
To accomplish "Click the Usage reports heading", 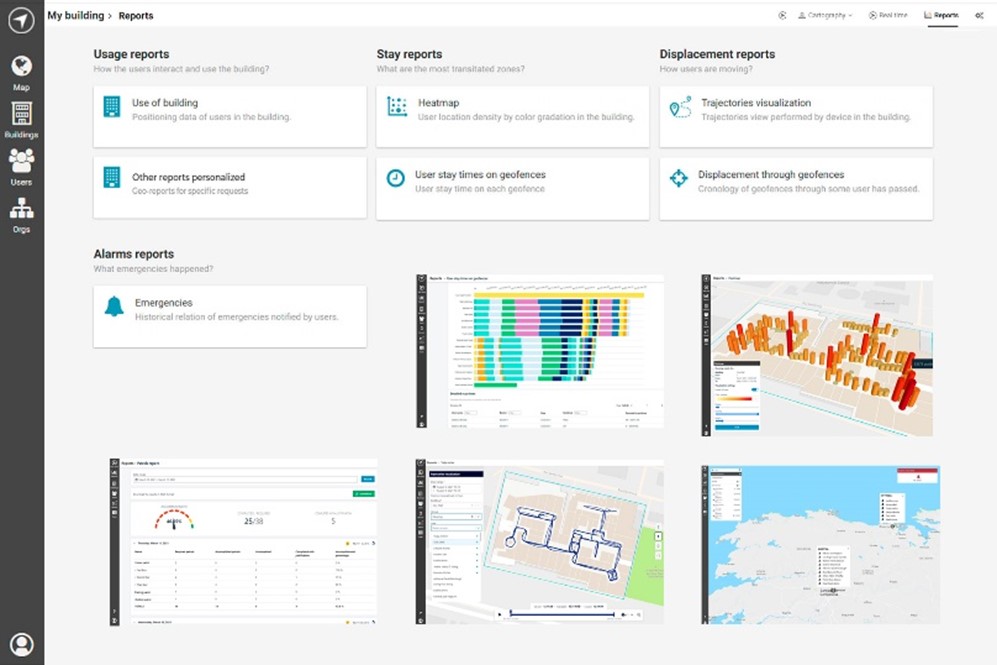I will [x=131, y=54].
